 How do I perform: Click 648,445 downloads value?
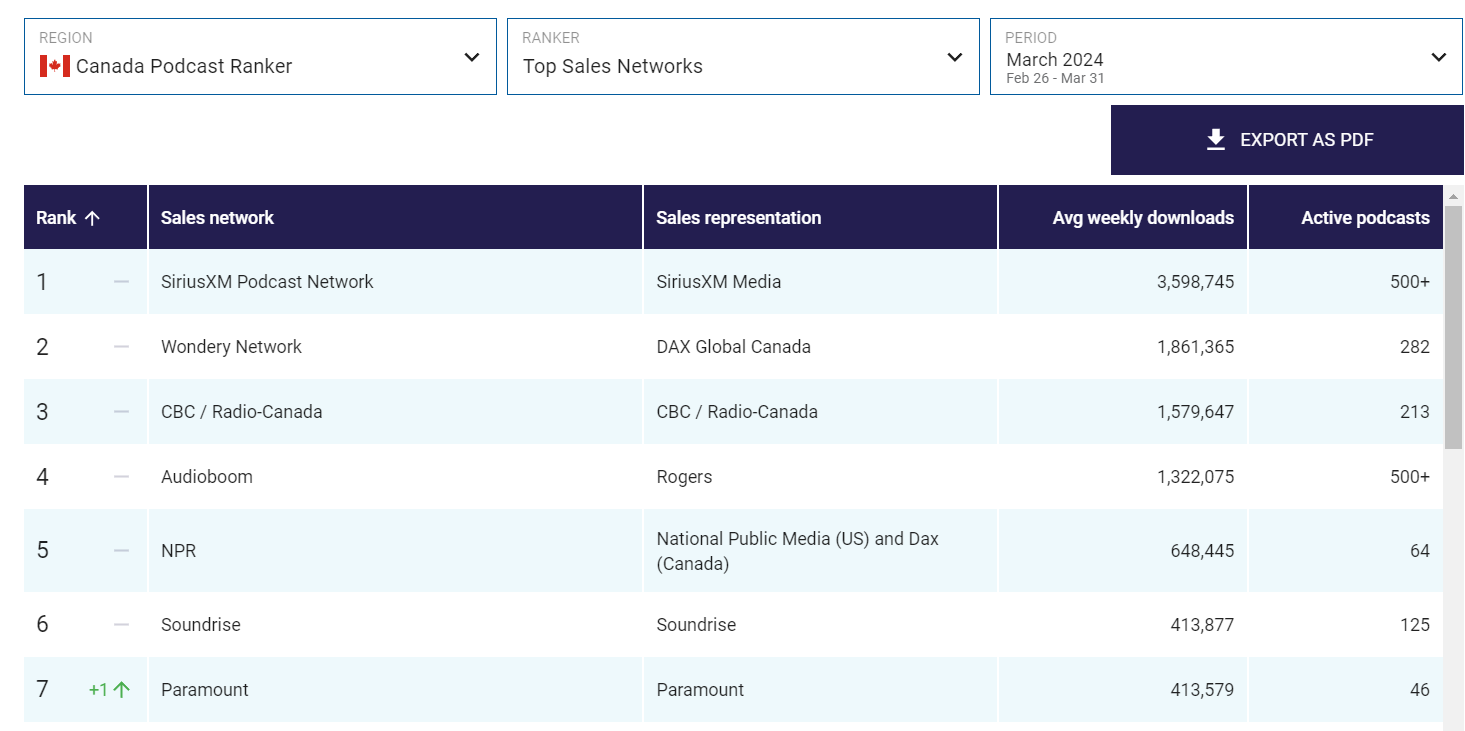pyautogui.click(x=1202, y=551)
